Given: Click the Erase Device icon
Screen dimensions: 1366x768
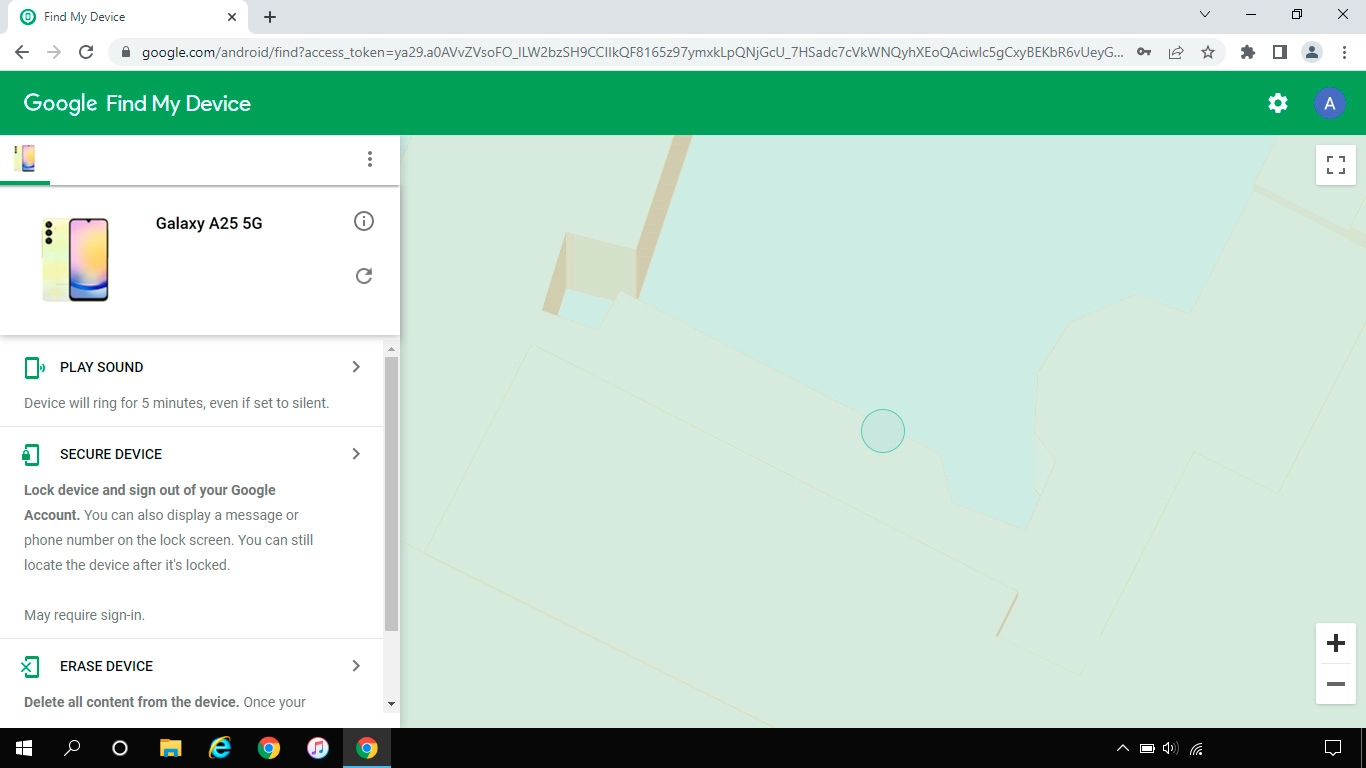Looking at the screenshot, I should click(x=31, y=666).
